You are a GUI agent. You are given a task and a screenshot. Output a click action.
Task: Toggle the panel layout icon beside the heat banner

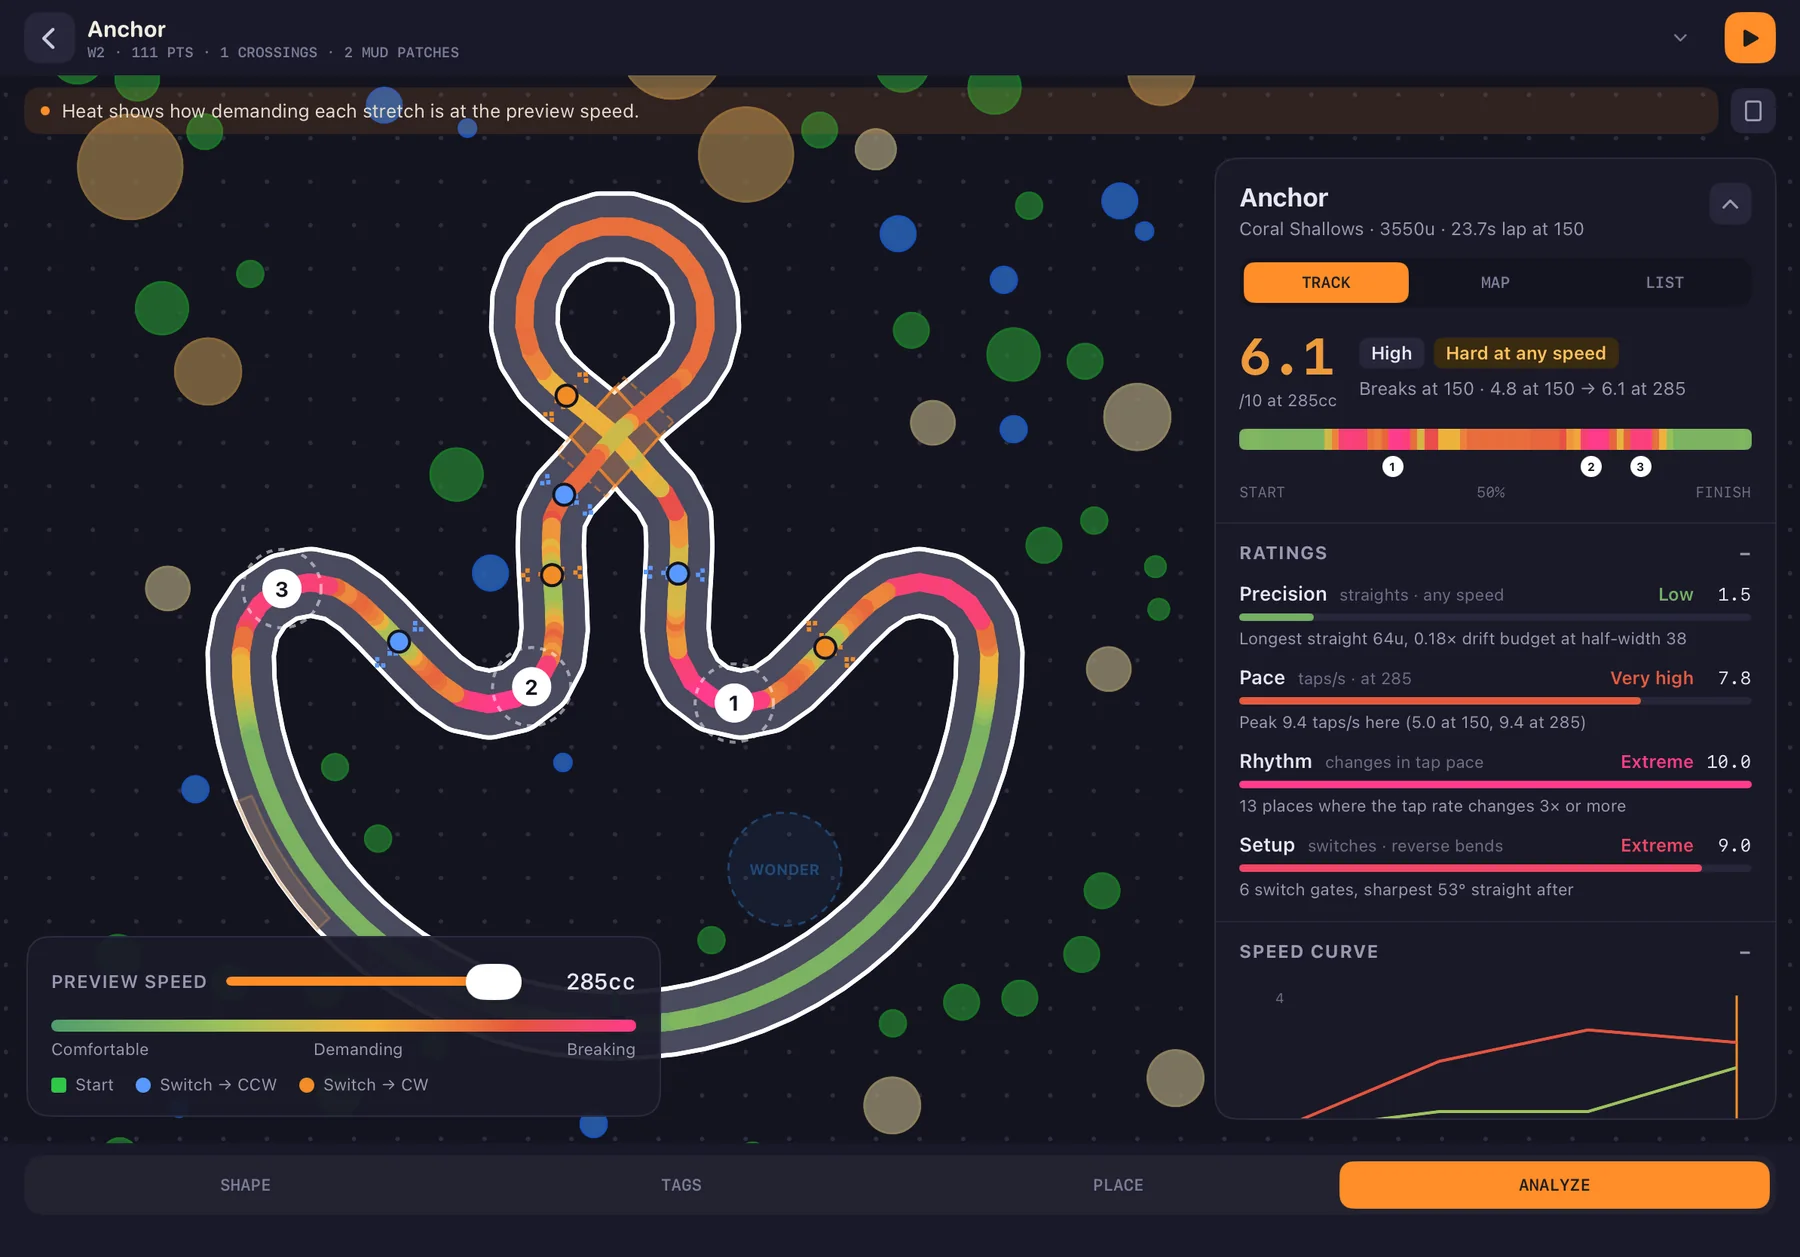point(1753,111)
